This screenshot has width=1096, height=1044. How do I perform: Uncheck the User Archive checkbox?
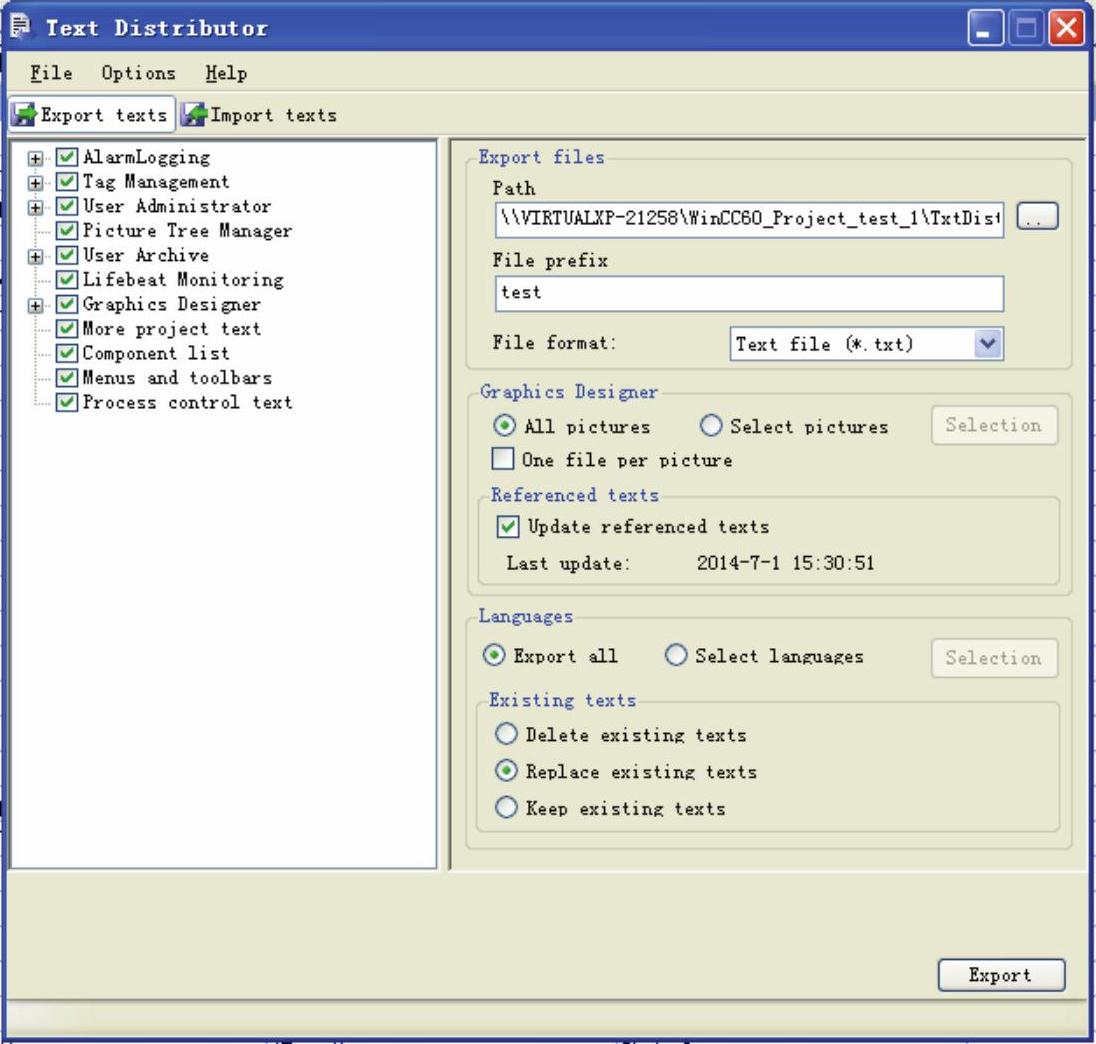click(66, 255)
